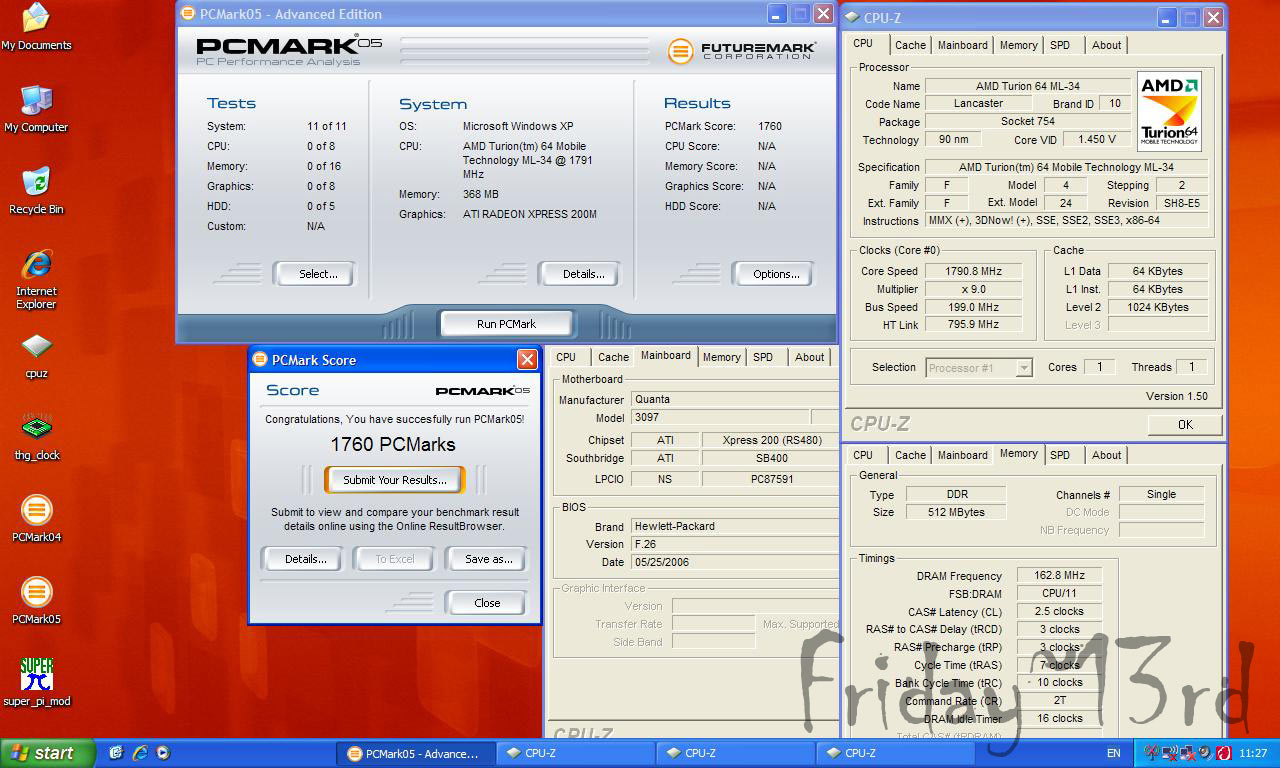Switch to Mainboard tab in CPU-Z Processor window

[x=962, y=45]
